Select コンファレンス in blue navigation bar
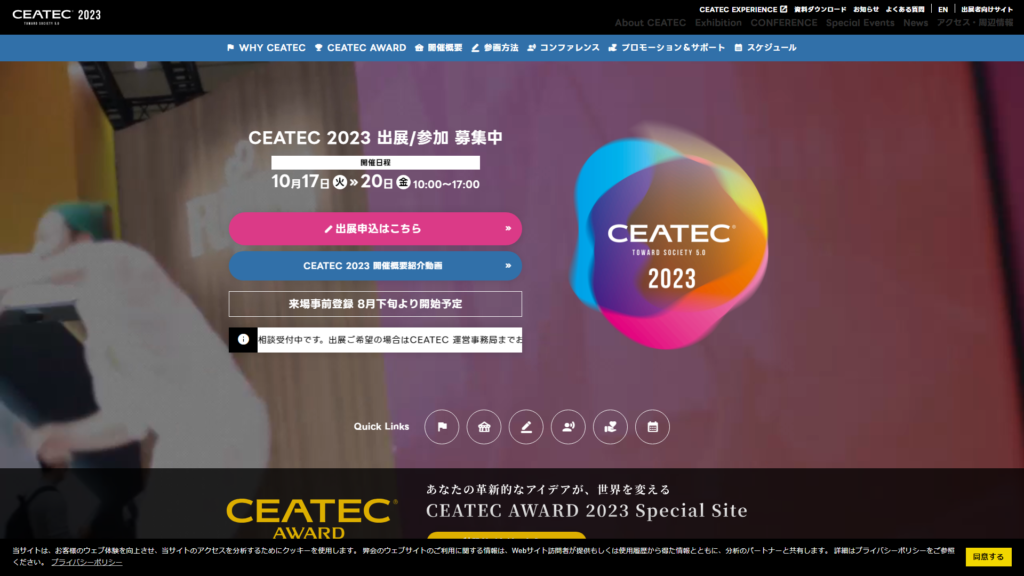1024x576 pixels. coord(564,48)
